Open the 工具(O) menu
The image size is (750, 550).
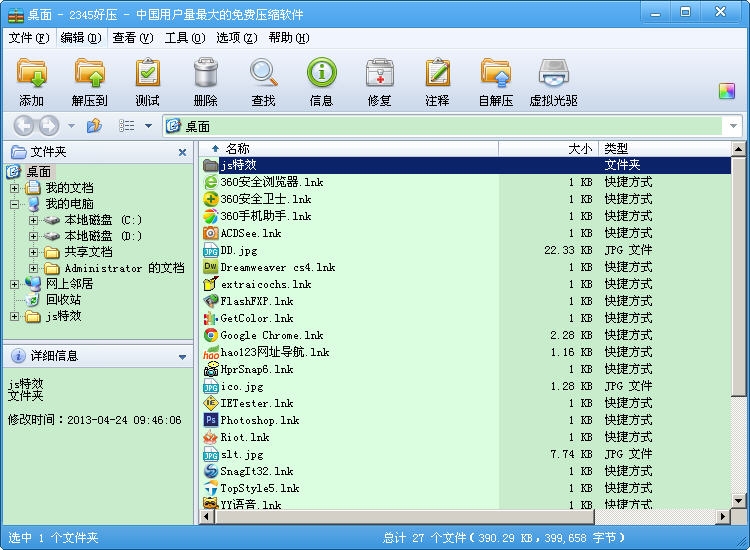click(x=185, y=38)
